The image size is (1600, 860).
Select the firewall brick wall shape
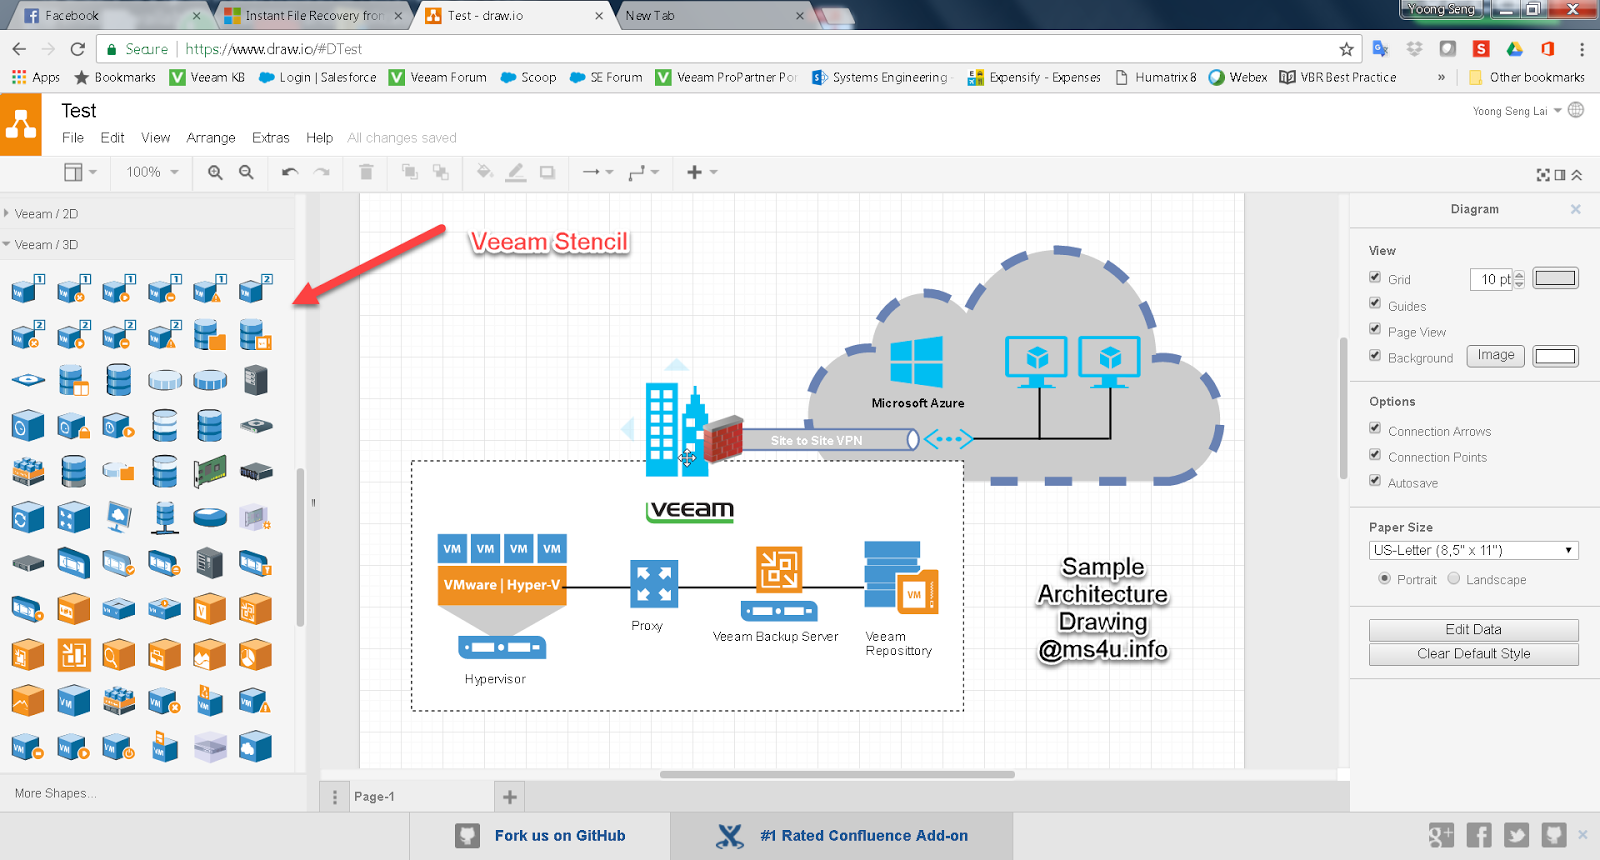coord(723,438)
